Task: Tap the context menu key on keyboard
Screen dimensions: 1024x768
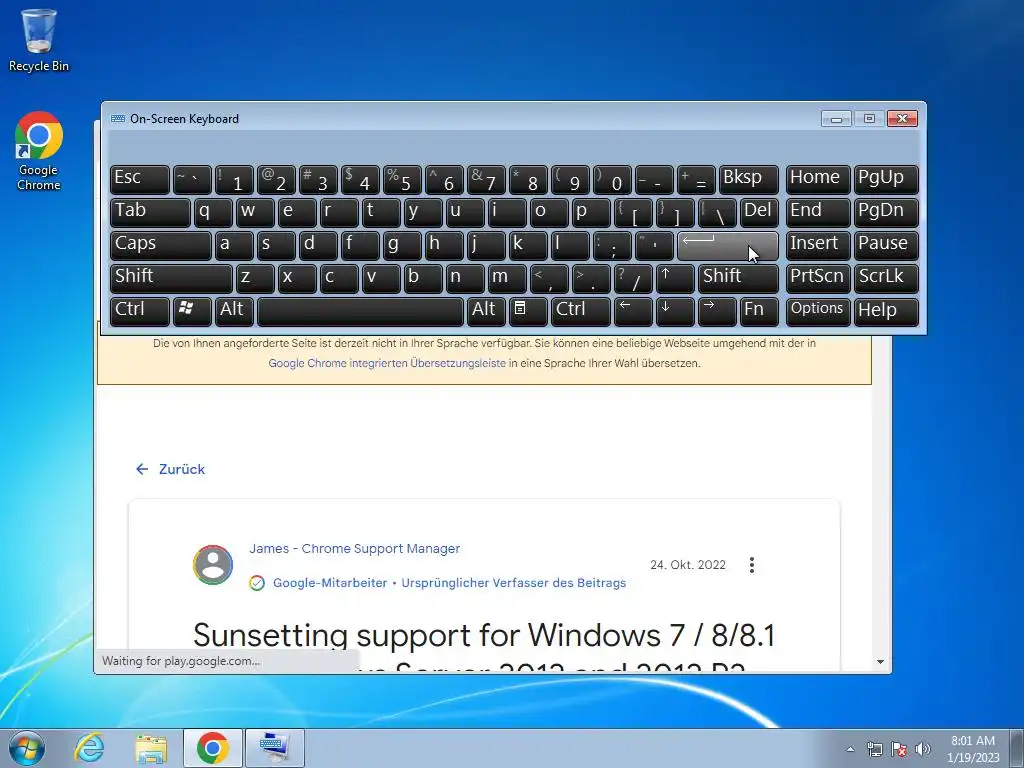Action: click(528, 311)
